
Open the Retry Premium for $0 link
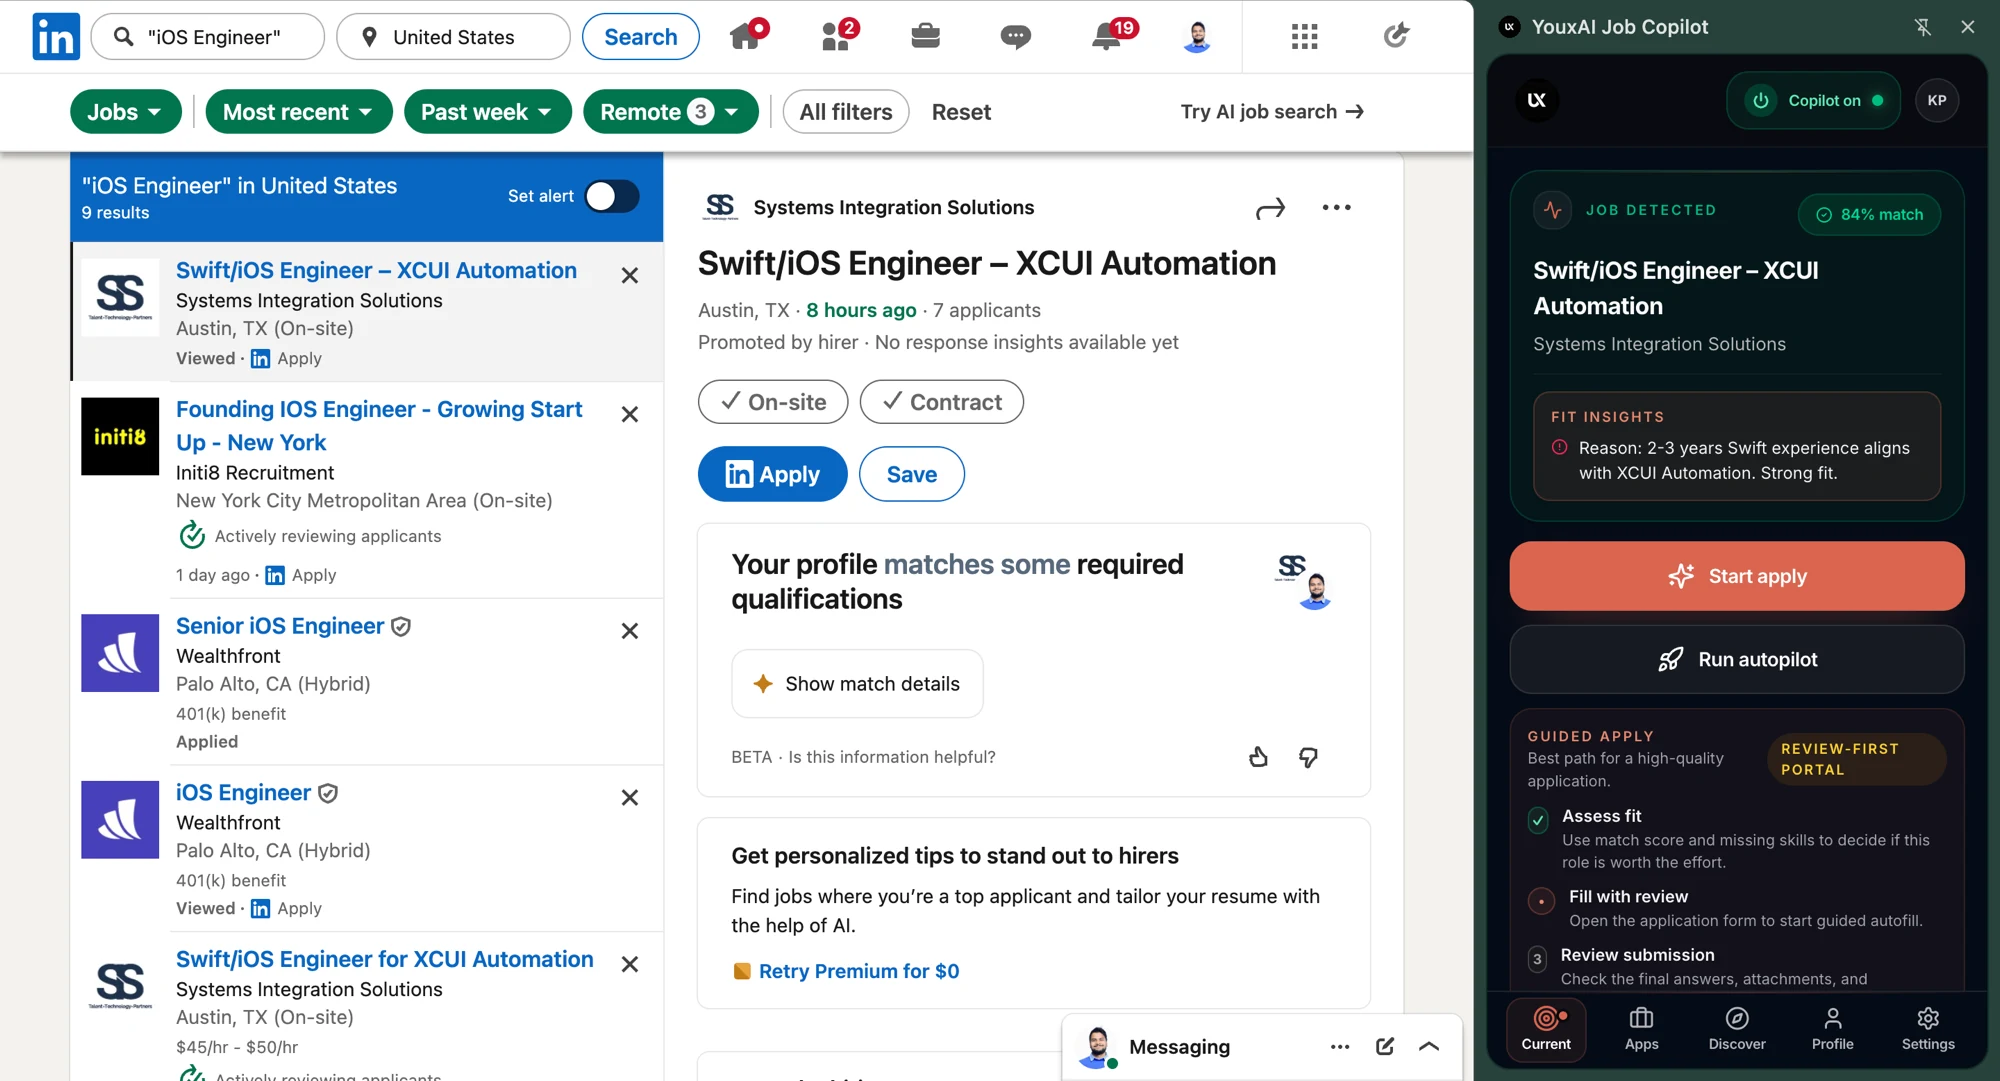(x=858, y=971)
